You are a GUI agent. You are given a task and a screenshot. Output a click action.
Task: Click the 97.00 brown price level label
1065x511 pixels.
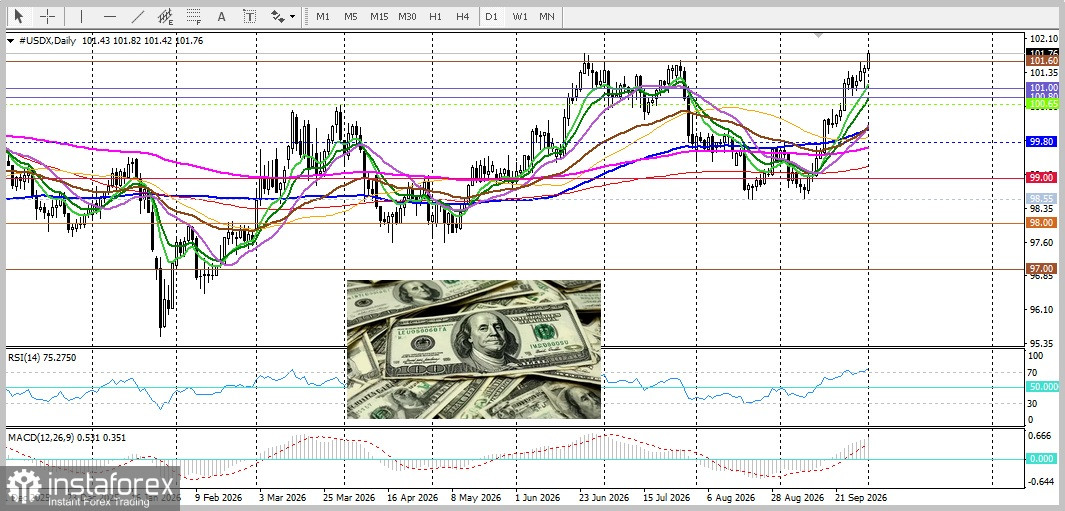[x=1043, y=268]
